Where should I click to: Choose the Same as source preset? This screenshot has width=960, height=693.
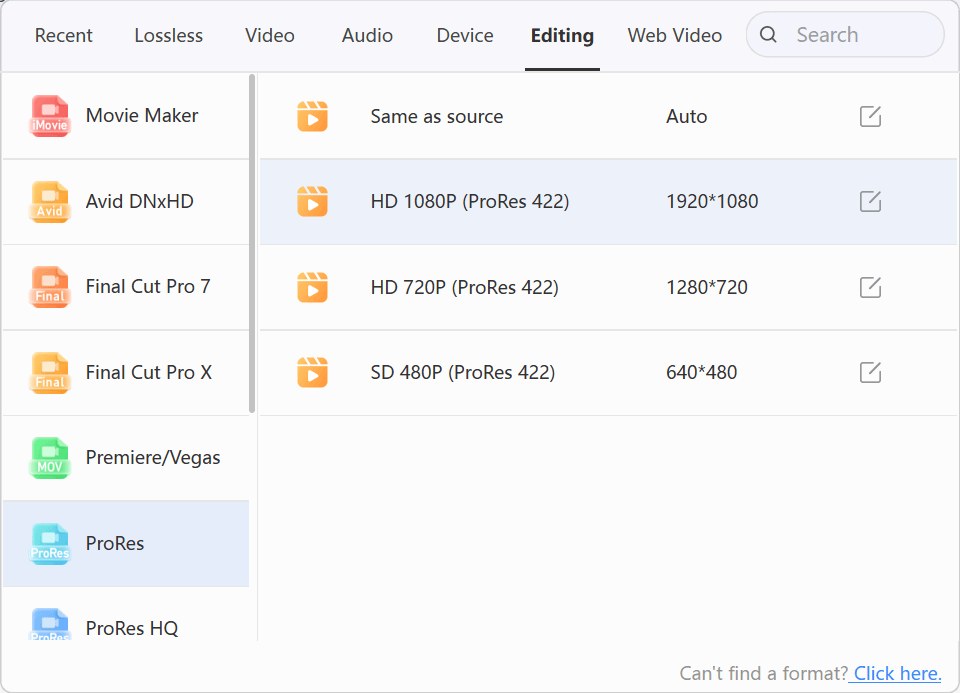608,116
